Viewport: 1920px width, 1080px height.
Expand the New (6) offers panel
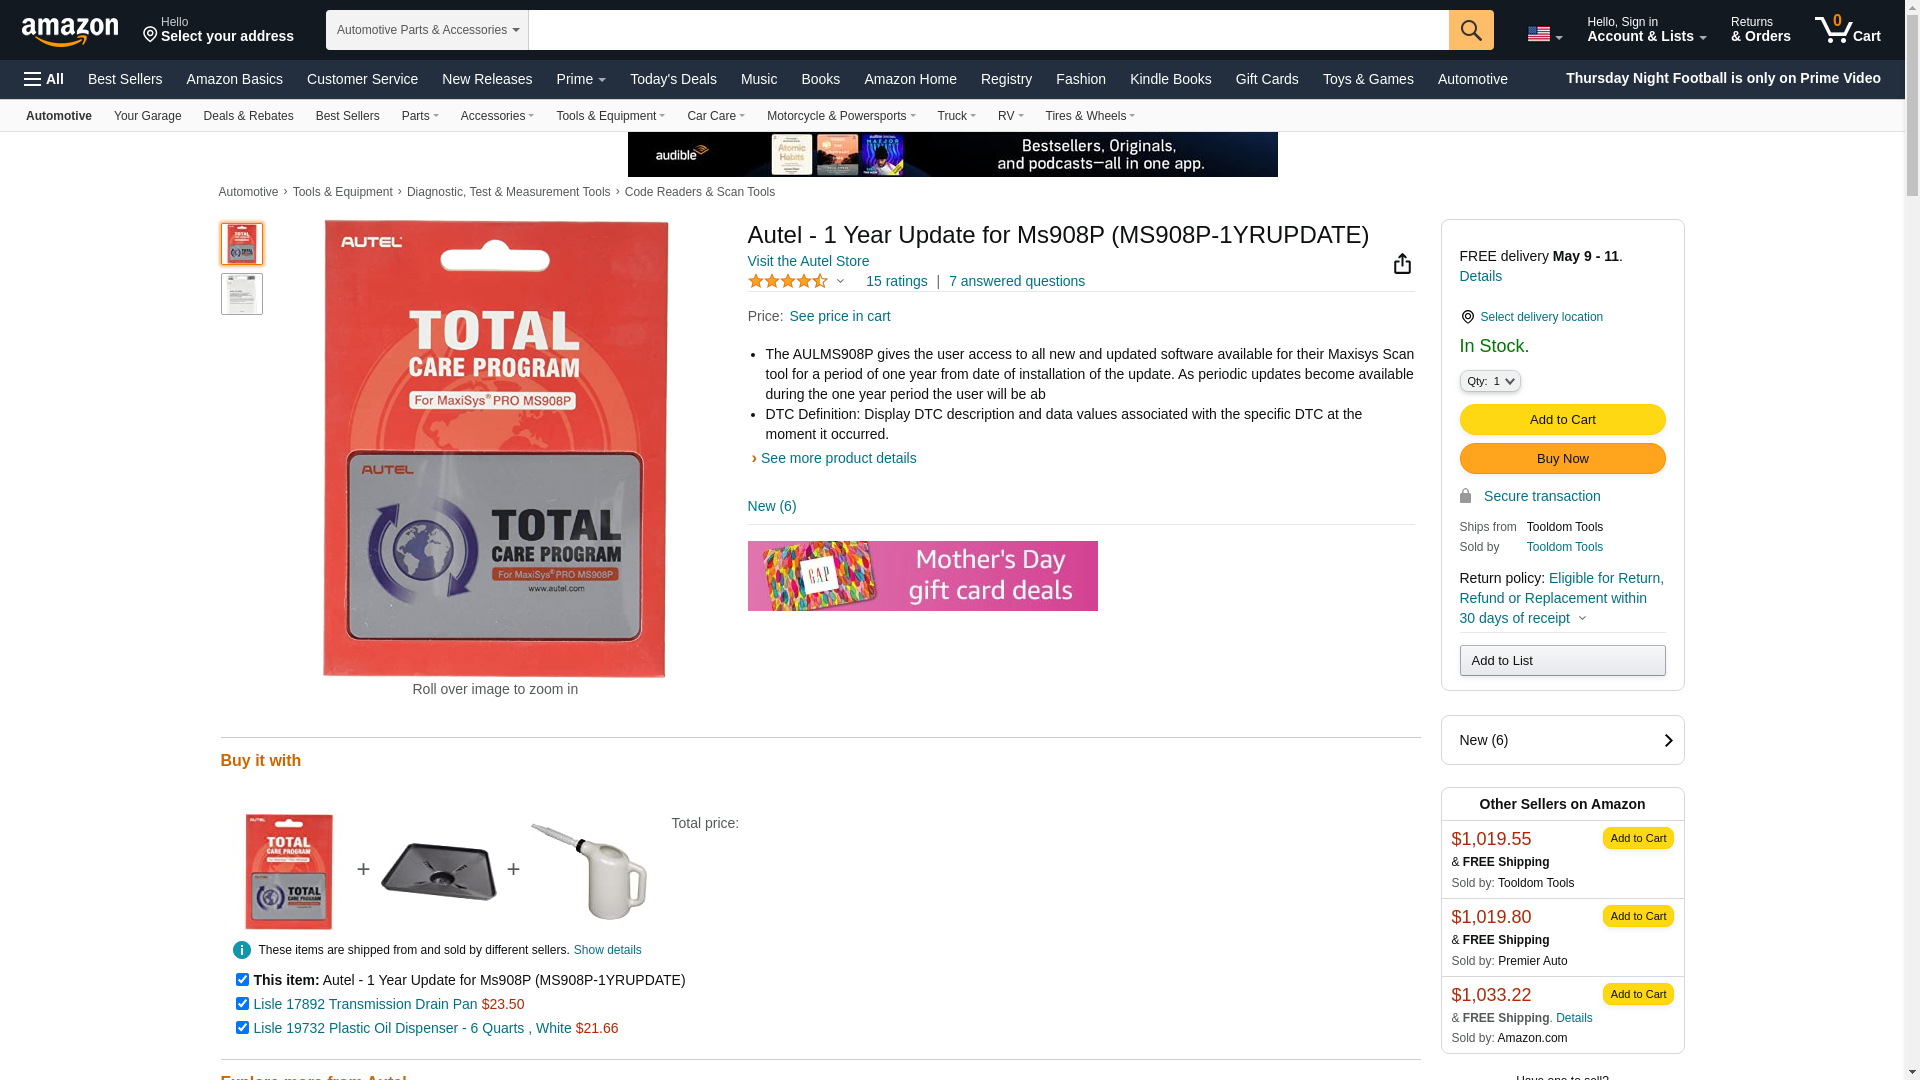(1562, 740)
